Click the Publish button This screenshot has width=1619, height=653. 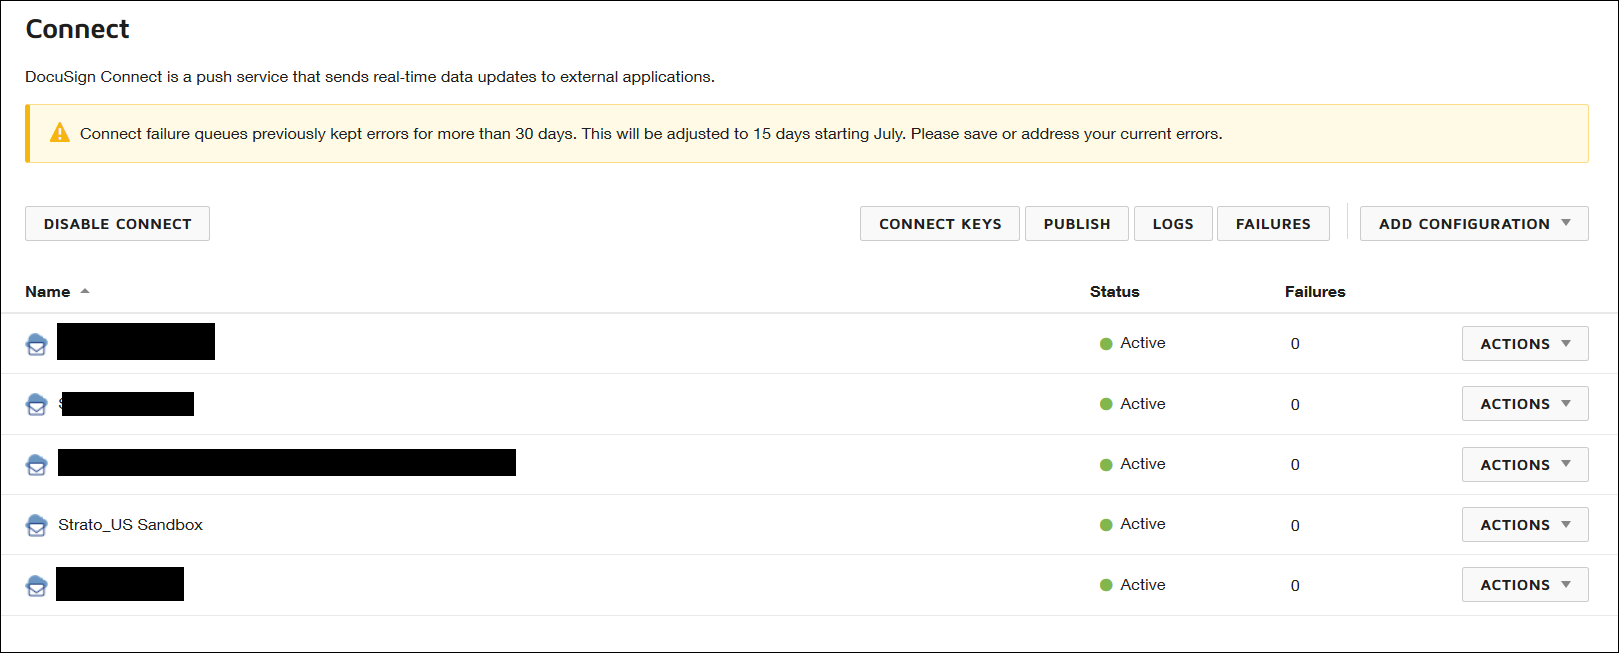(1076, 224)
